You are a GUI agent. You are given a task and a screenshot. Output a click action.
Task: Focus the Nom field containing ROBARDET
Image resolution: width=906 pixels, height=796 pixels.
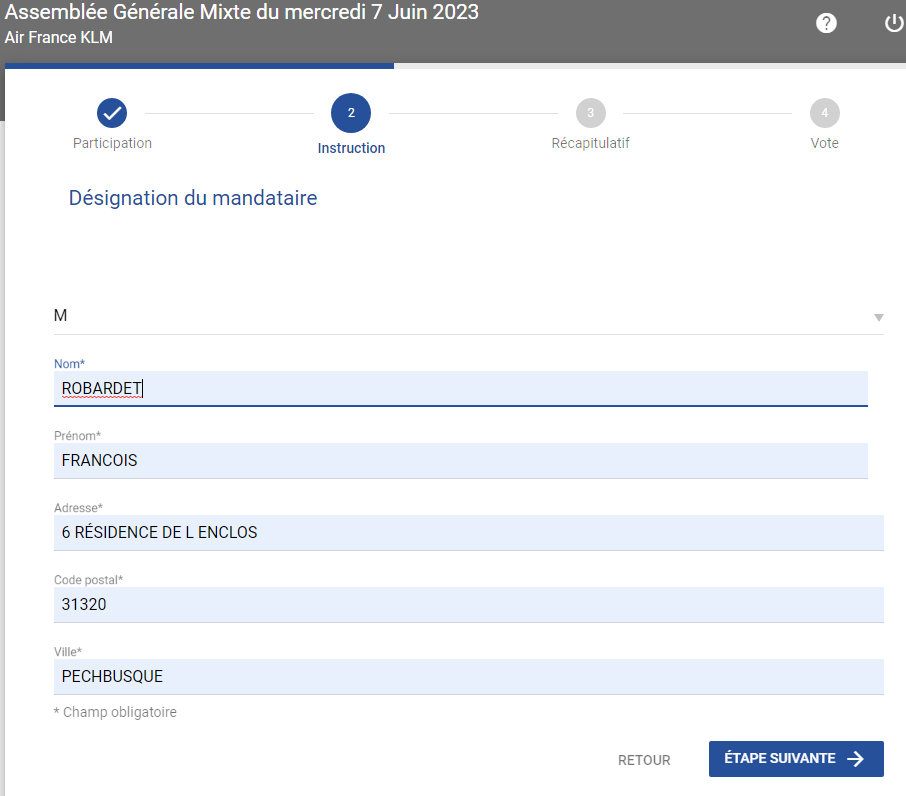[461, 388]
